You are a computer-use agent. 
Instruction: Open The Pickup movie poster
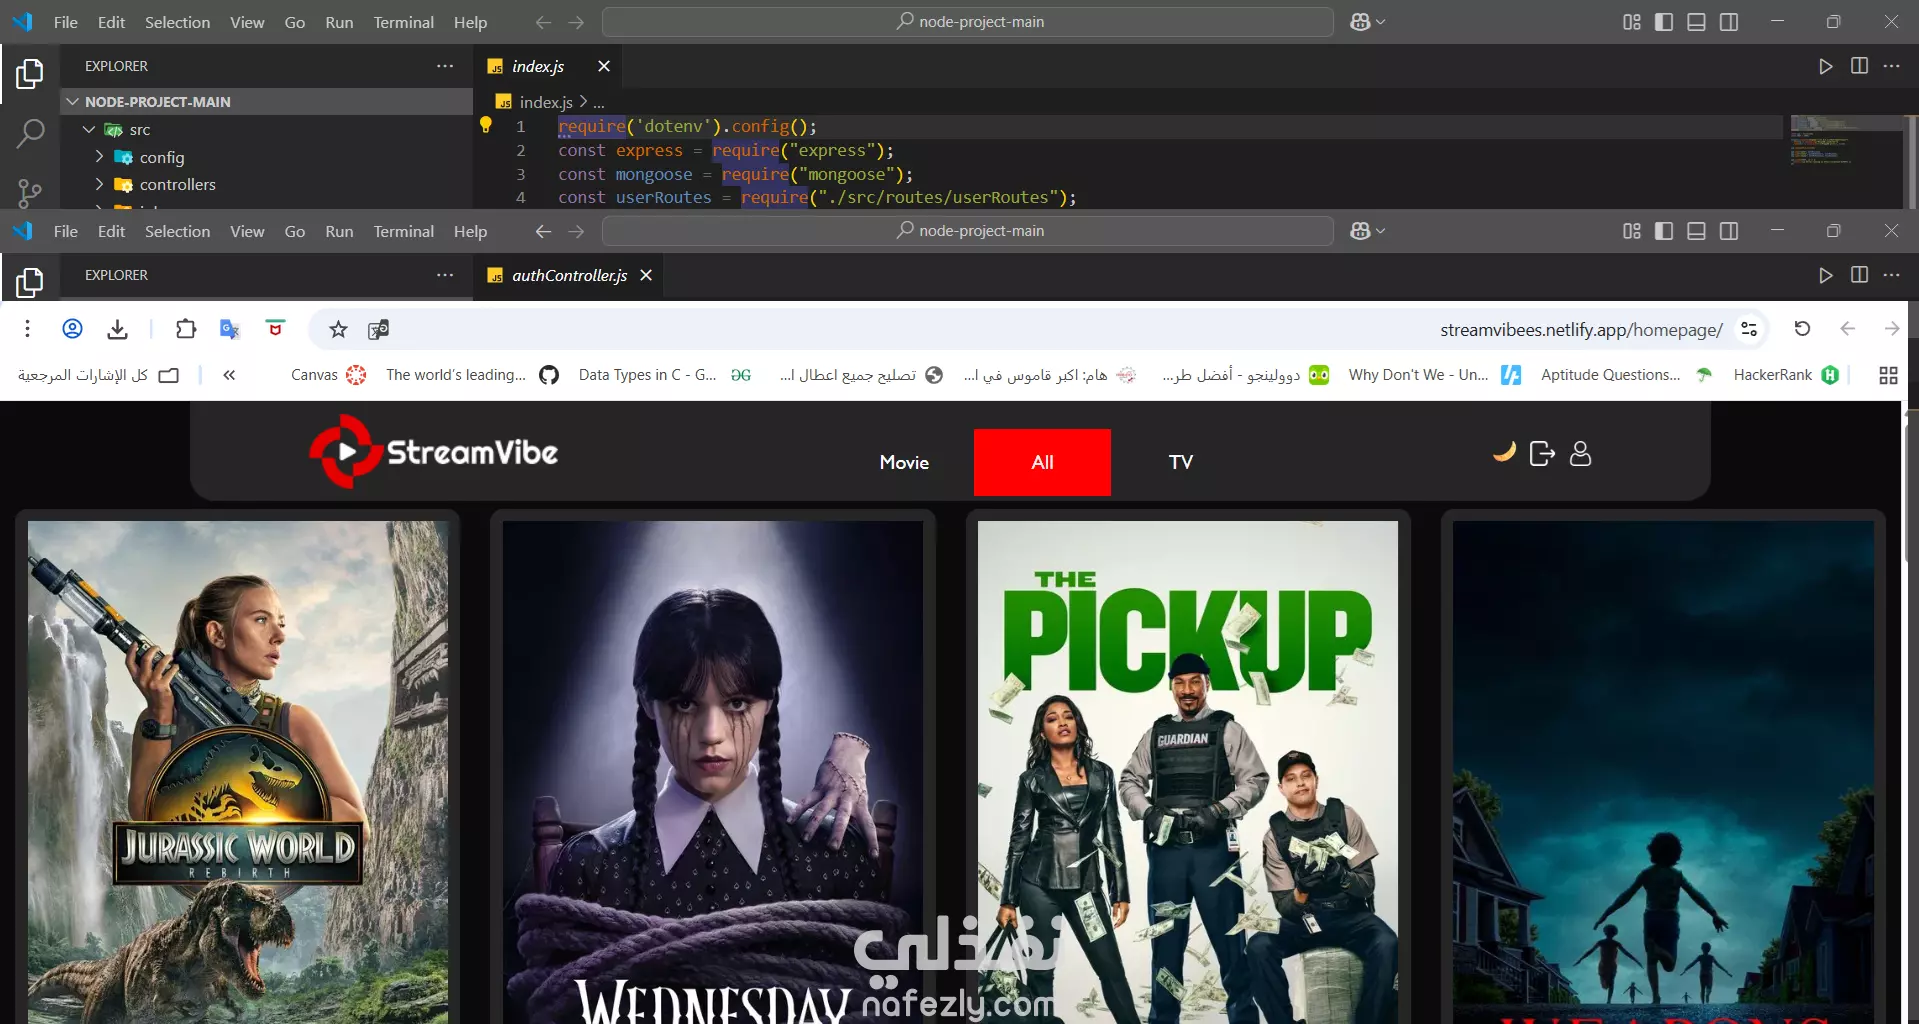coord(1188,772)
